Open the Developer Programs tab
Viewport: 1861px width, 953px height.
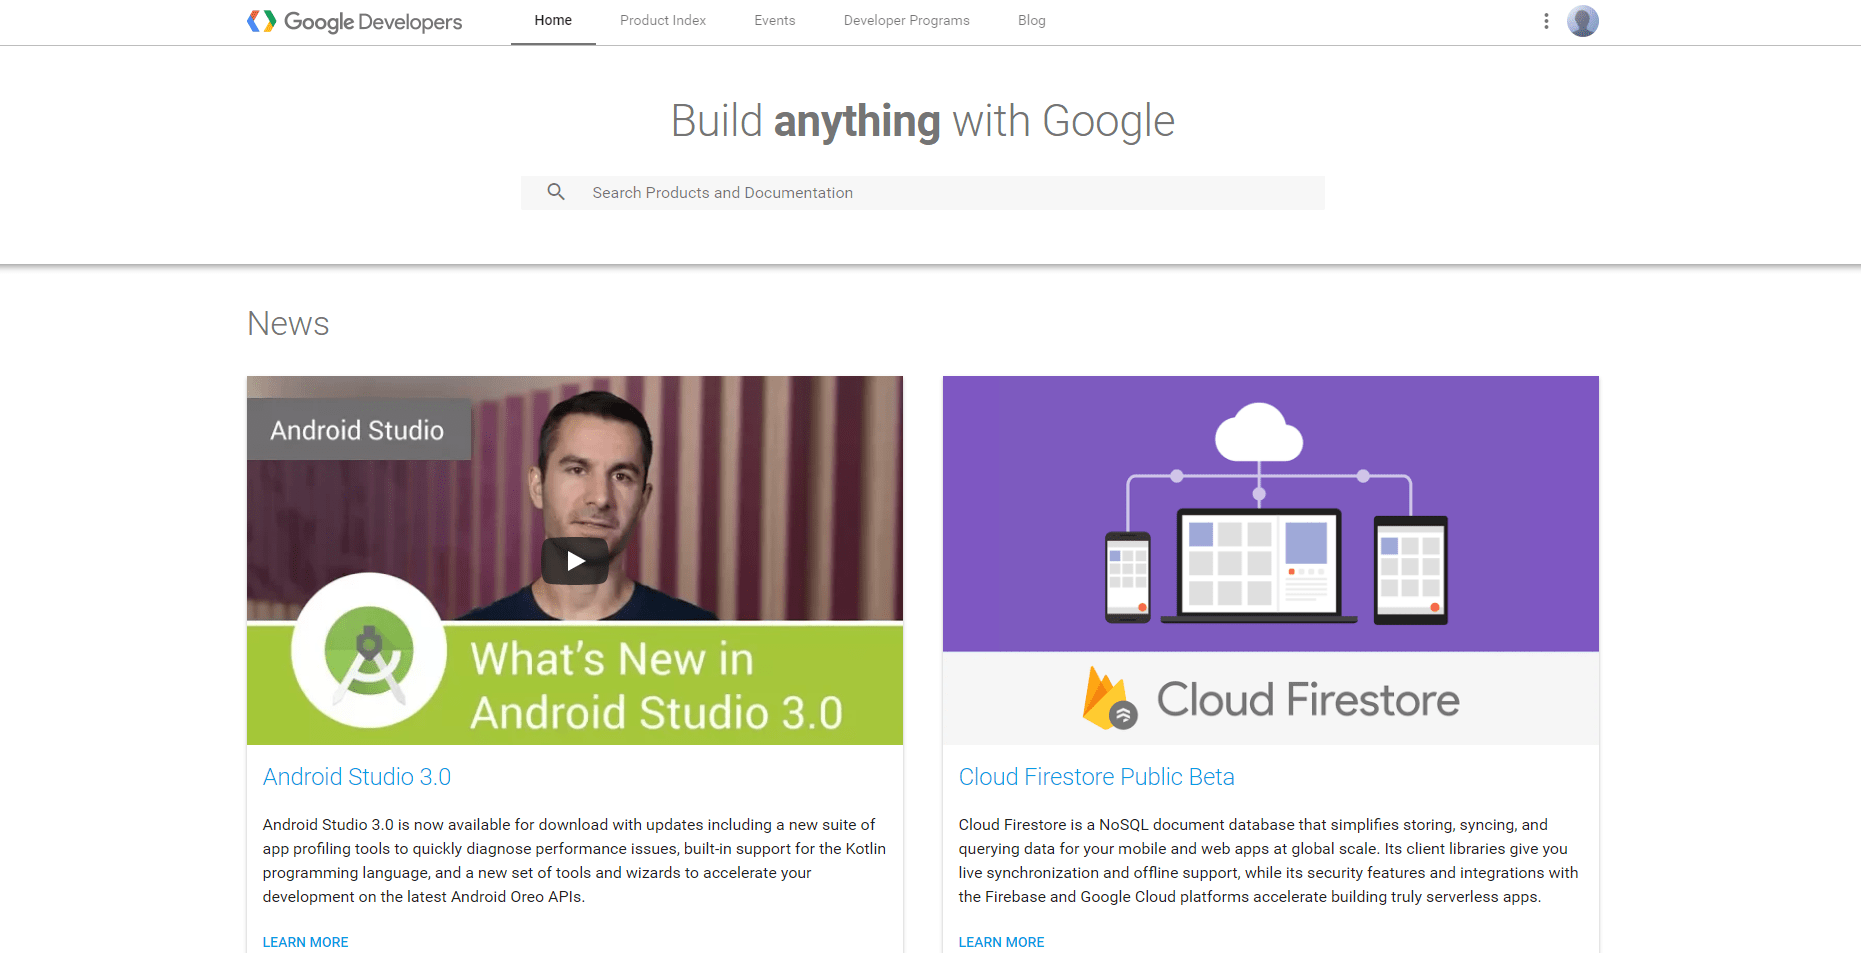click(906, 21)
